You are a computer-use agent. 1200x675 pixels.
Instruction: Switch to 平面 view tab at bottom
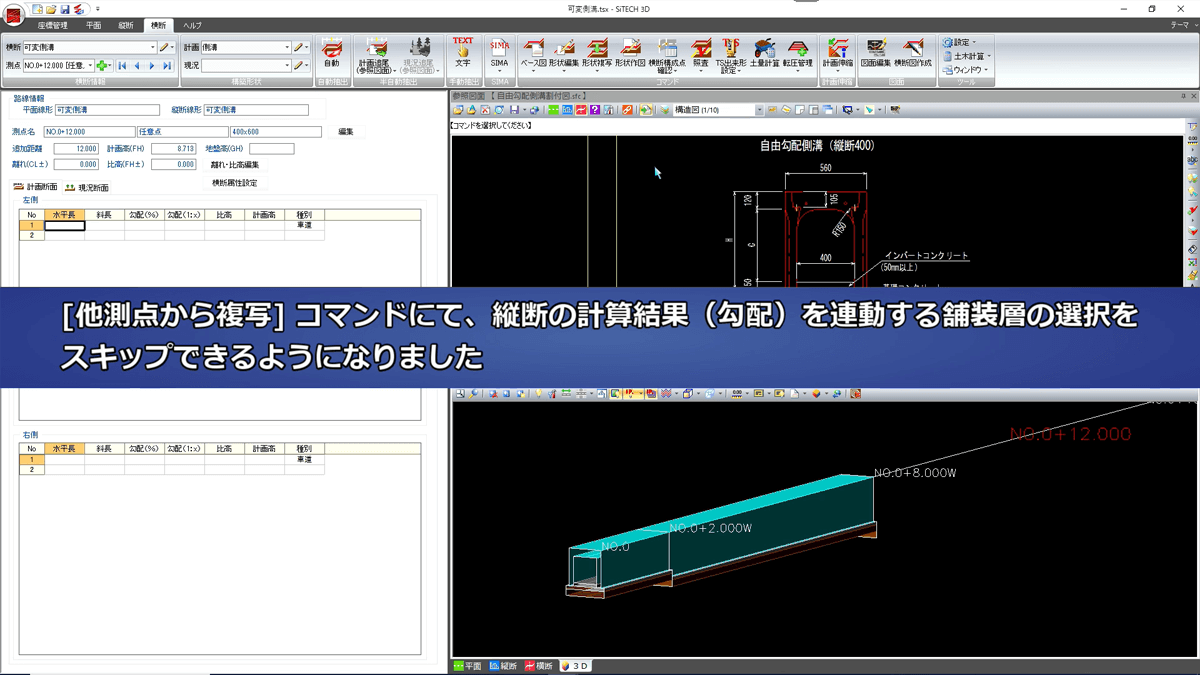click(468, 666)
